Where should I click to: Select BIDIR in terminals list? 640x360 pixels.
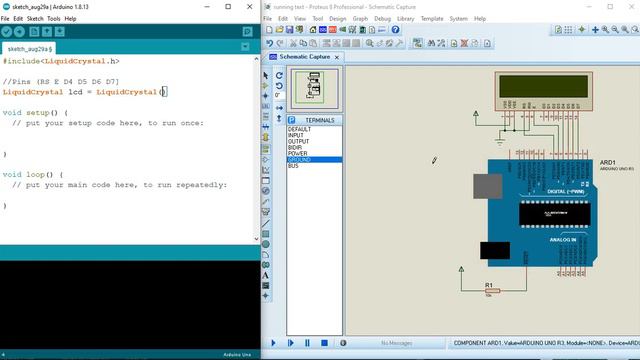pos(314,147)
